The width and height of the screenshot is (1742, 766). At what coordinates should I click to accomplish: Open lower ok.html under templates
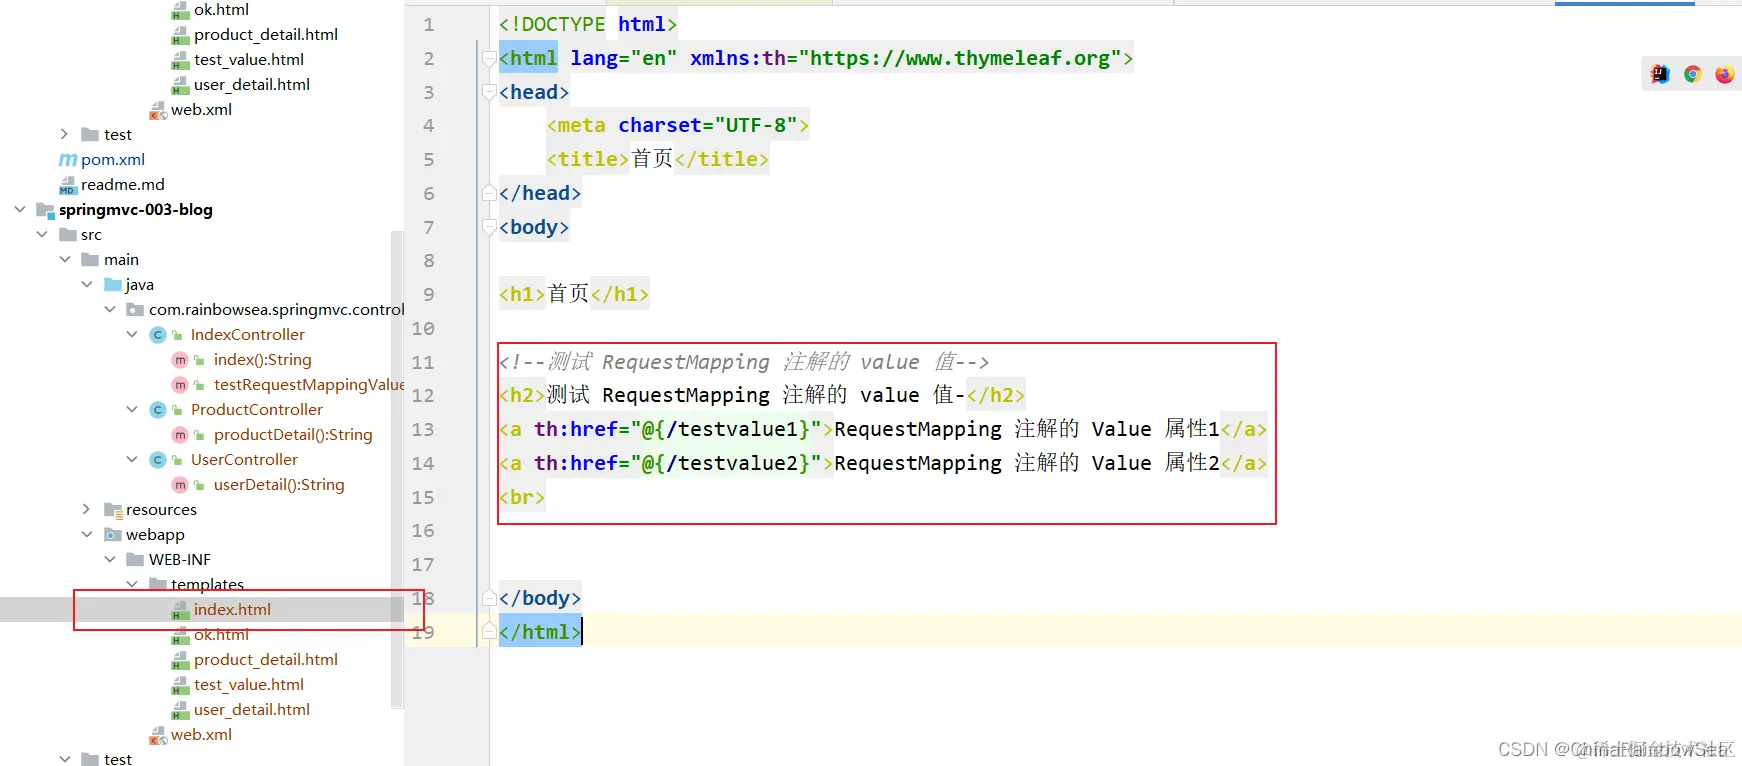click(x=221, y=634)
